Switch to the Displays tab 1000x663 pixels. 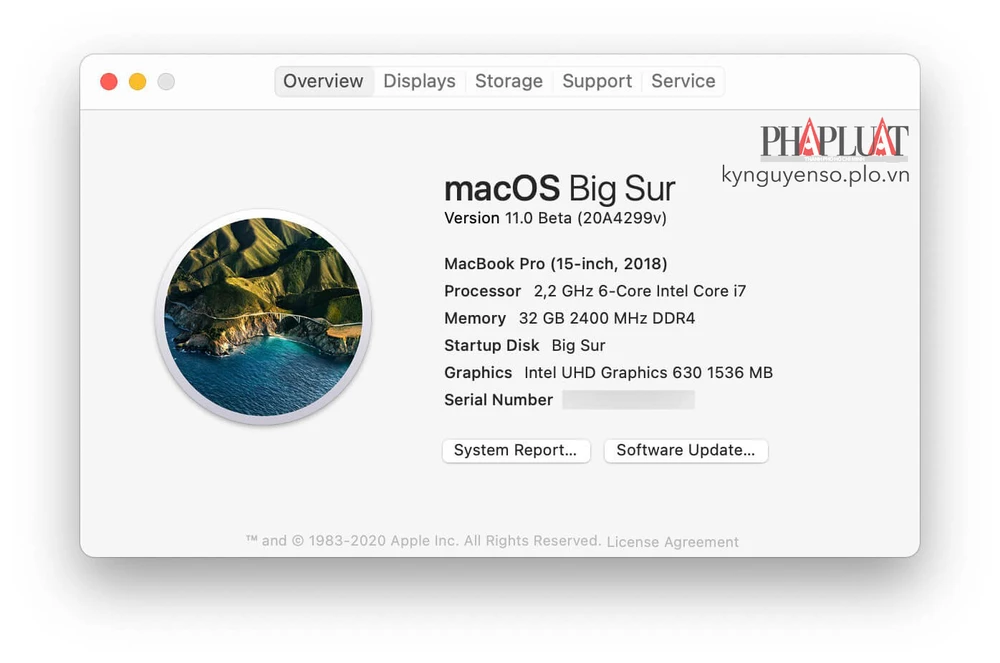[x=419, y=81]
